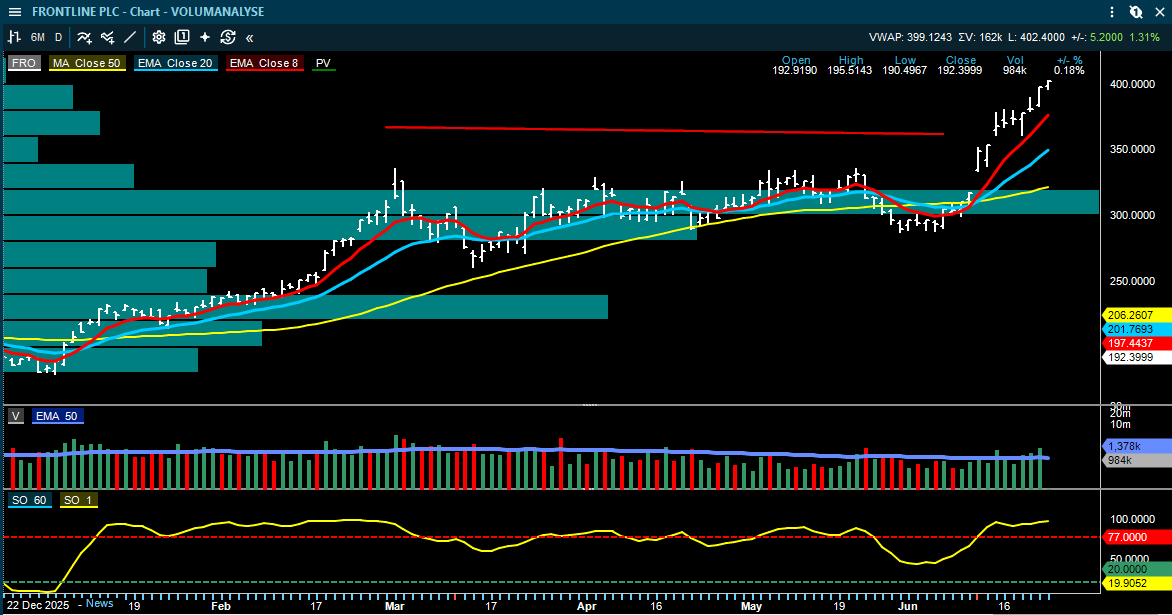
Task: Click the SO 1 stochastic label
Action: tap(78, 500)
